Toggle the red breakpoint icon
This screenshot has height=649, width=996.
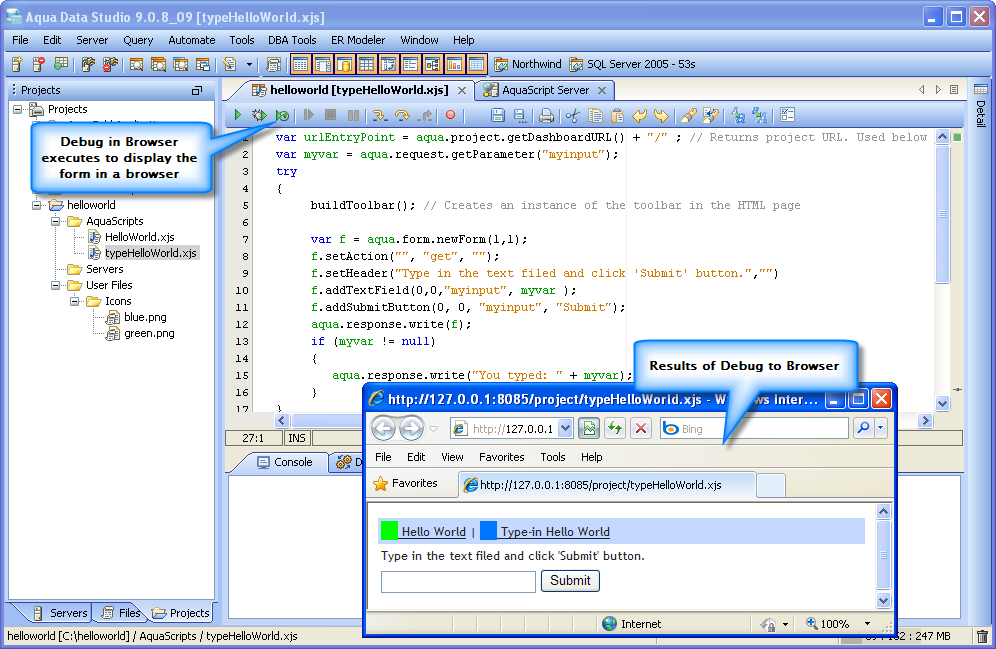point(450,115)
